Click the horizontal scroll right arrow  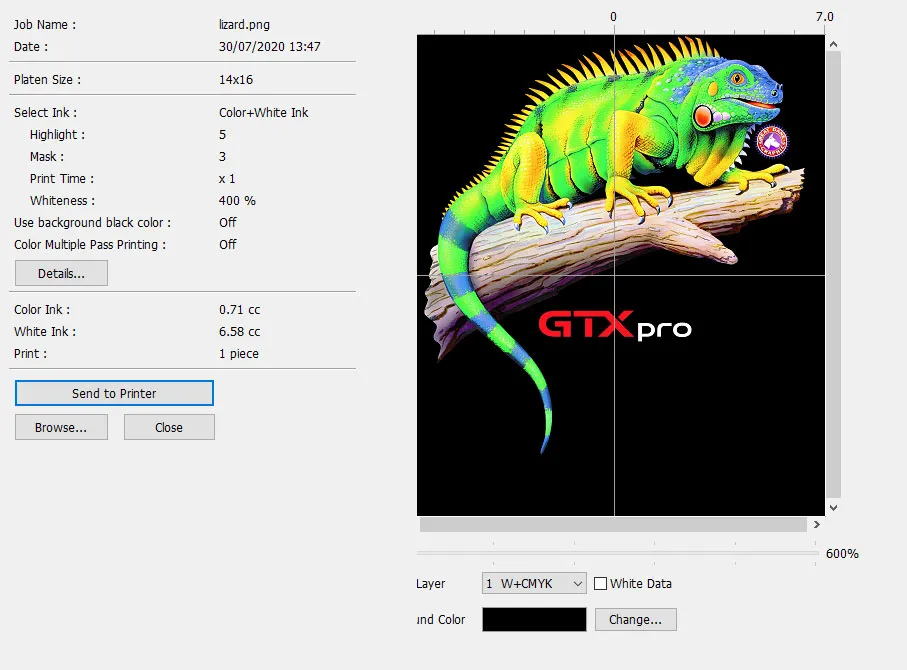click(x=817, y=524)
